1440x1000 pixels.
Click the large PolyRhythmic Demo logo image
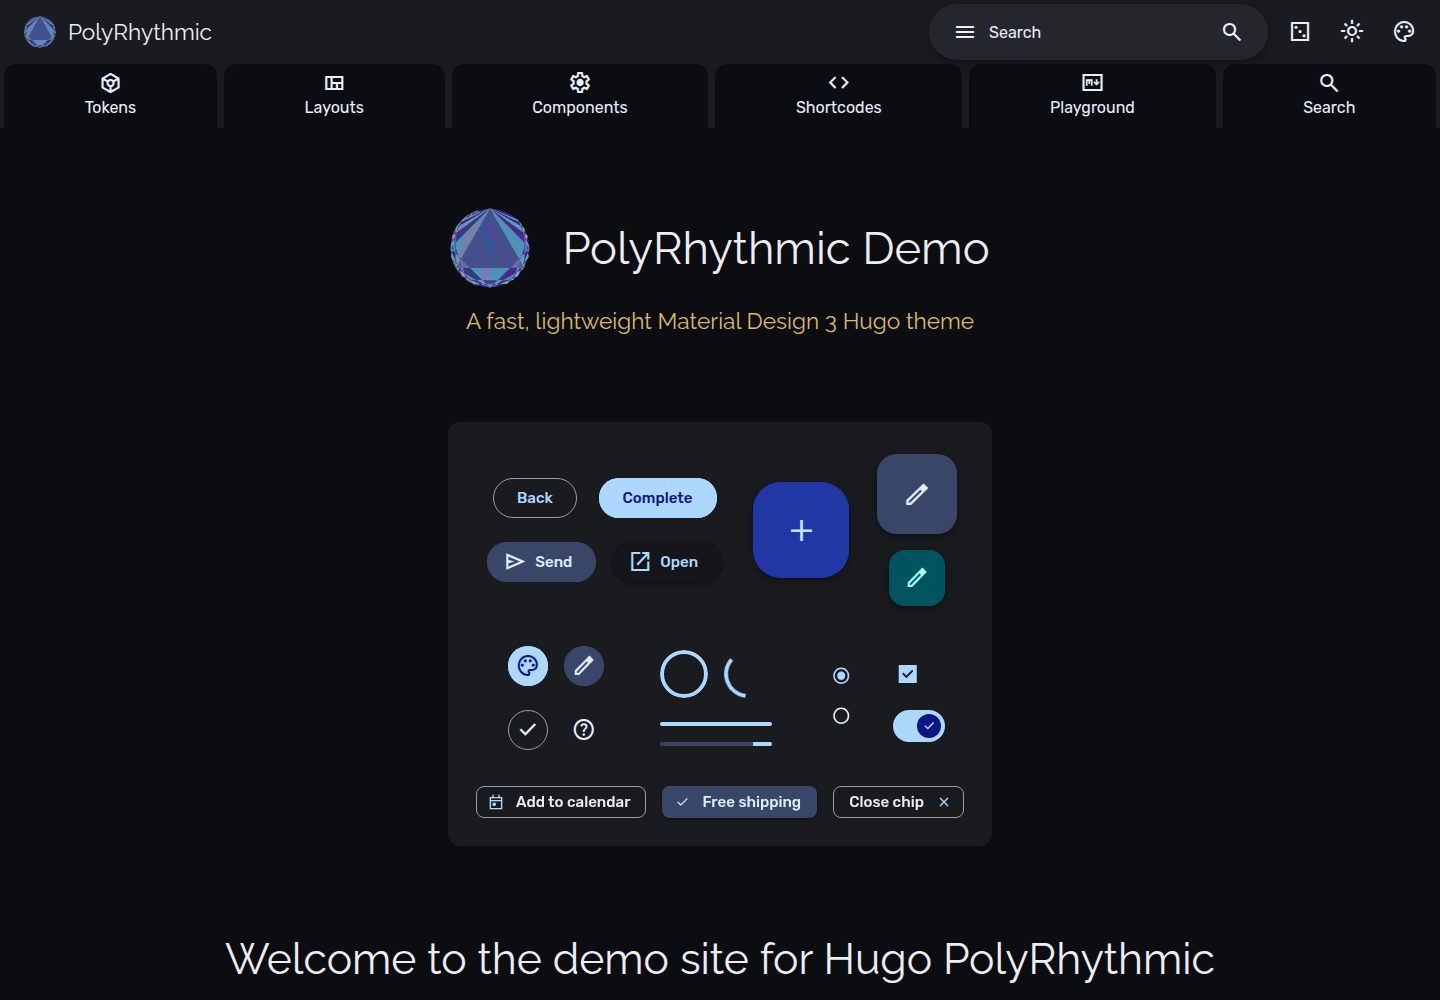click(x=490, y=248)
